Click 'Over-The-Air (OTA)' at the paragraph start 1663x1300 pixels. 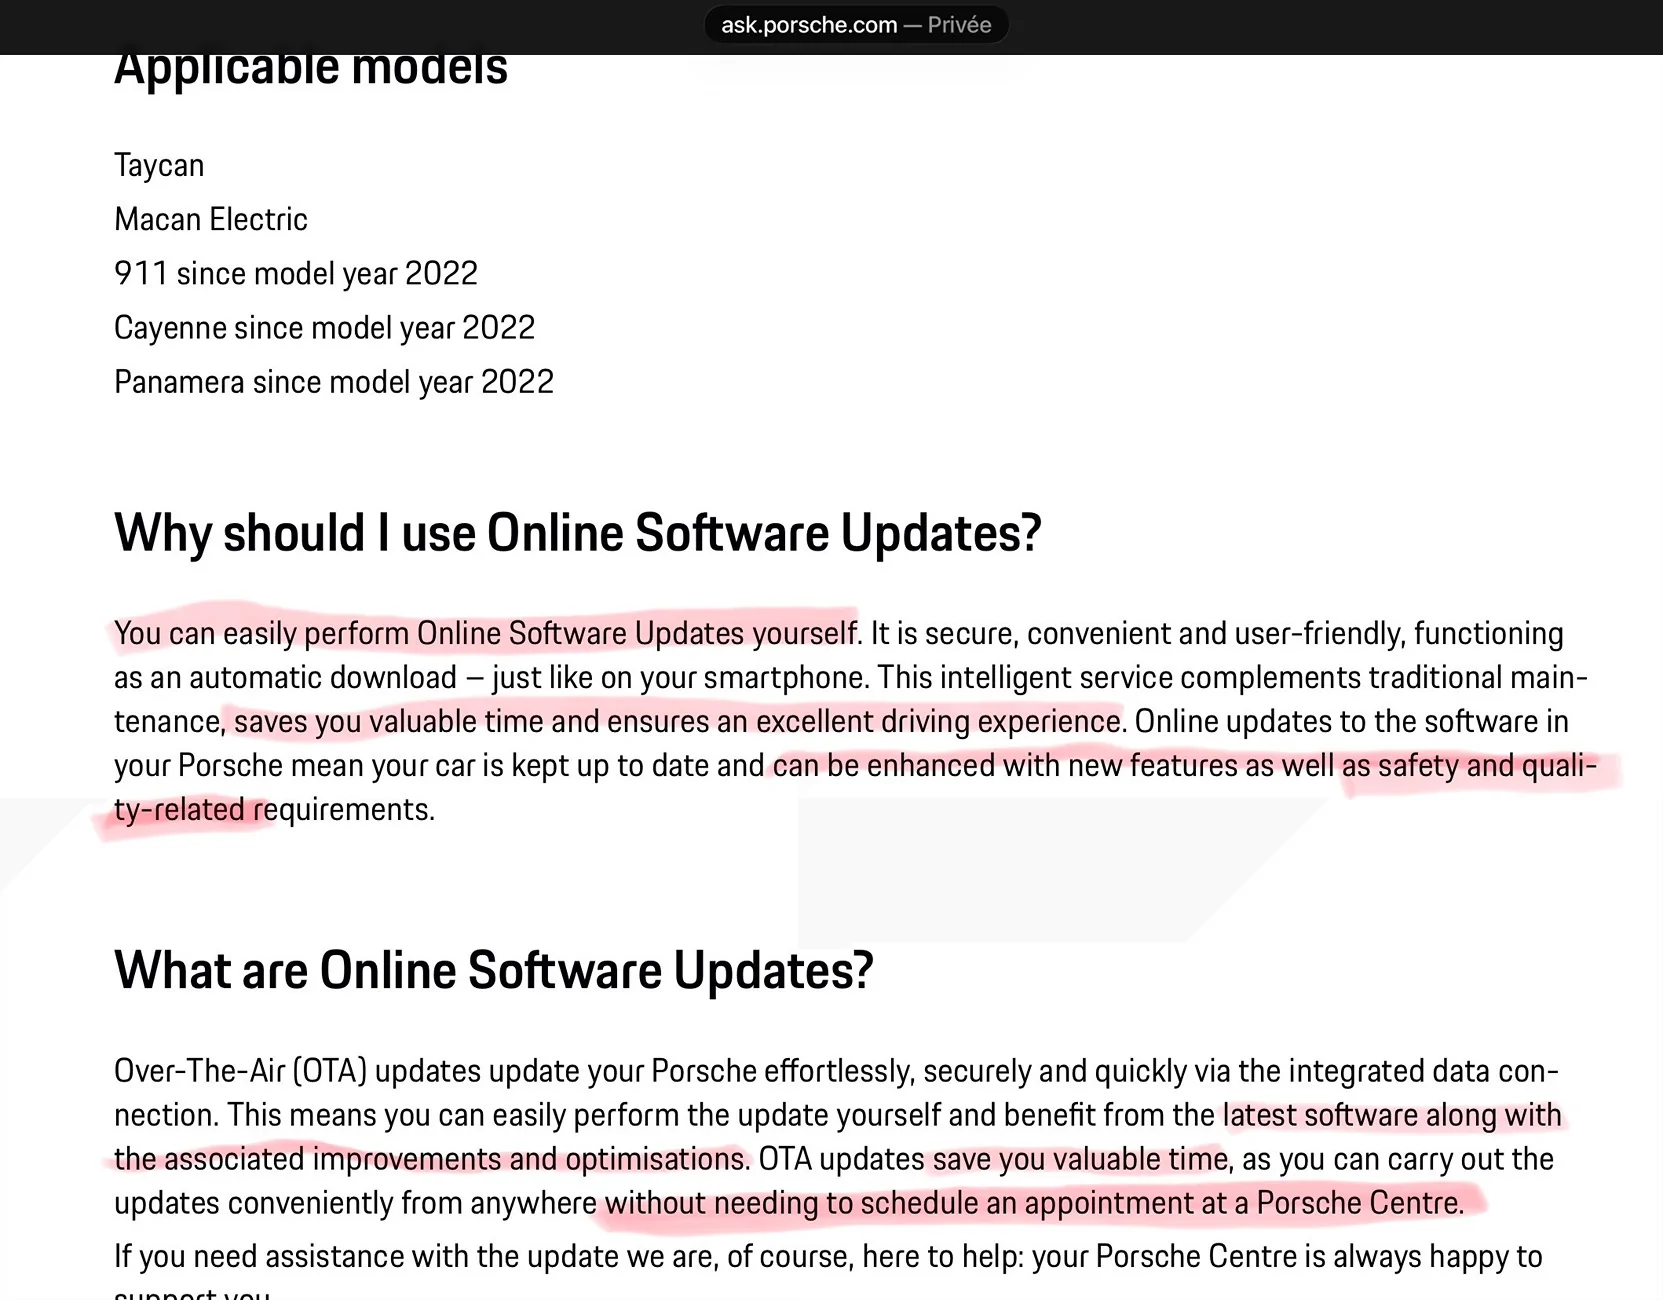(x=240, y=1071)
